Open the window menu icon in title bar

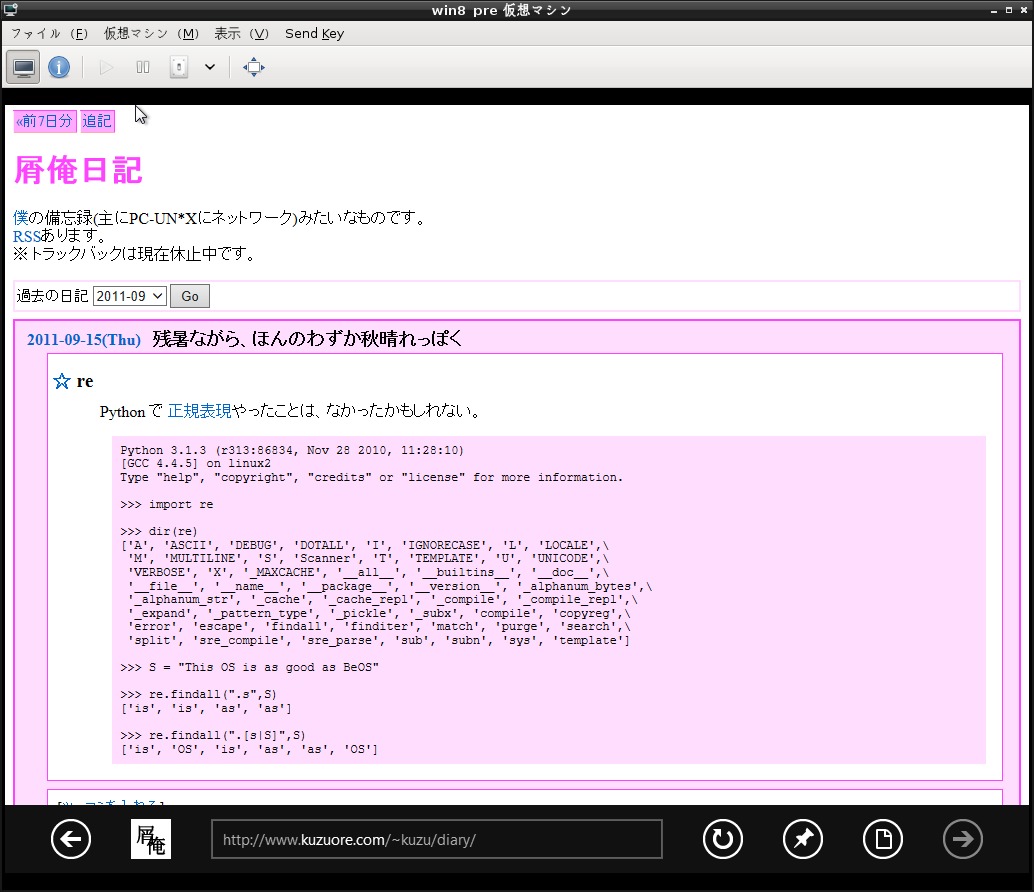click(x=11, y=10)
